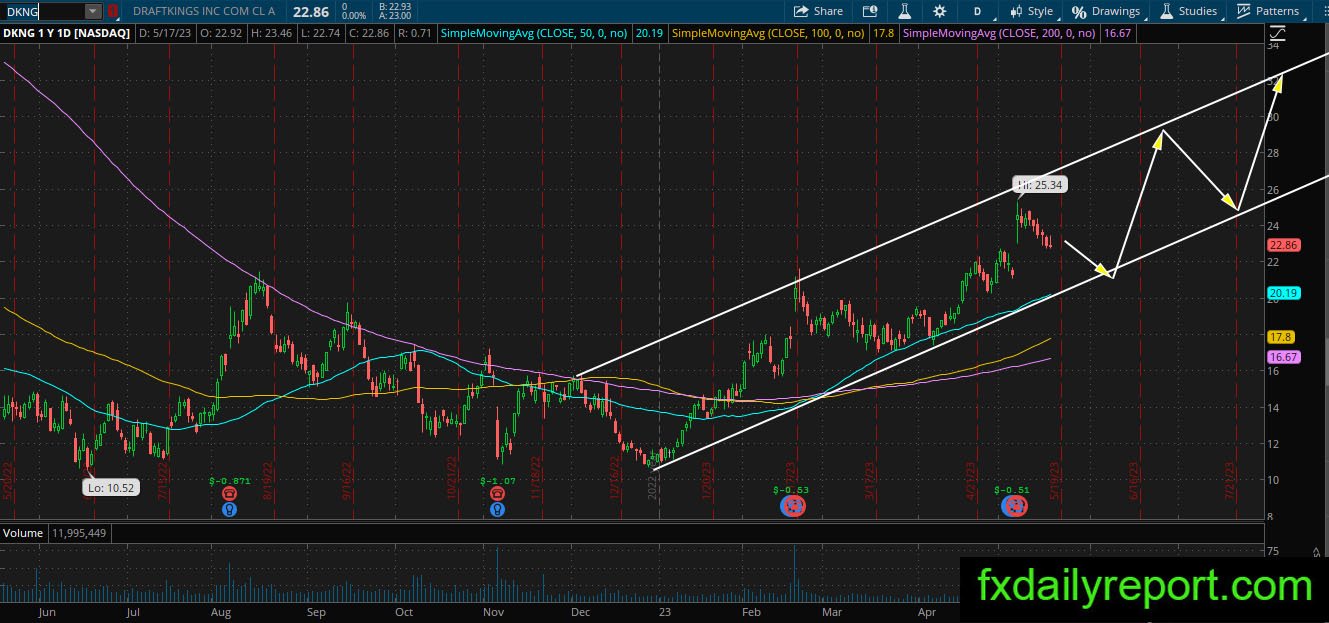Viewport: 1329px width, 623px height.
Task: Click the $-0.871 earnings estimate label
Action: (229, 480)
